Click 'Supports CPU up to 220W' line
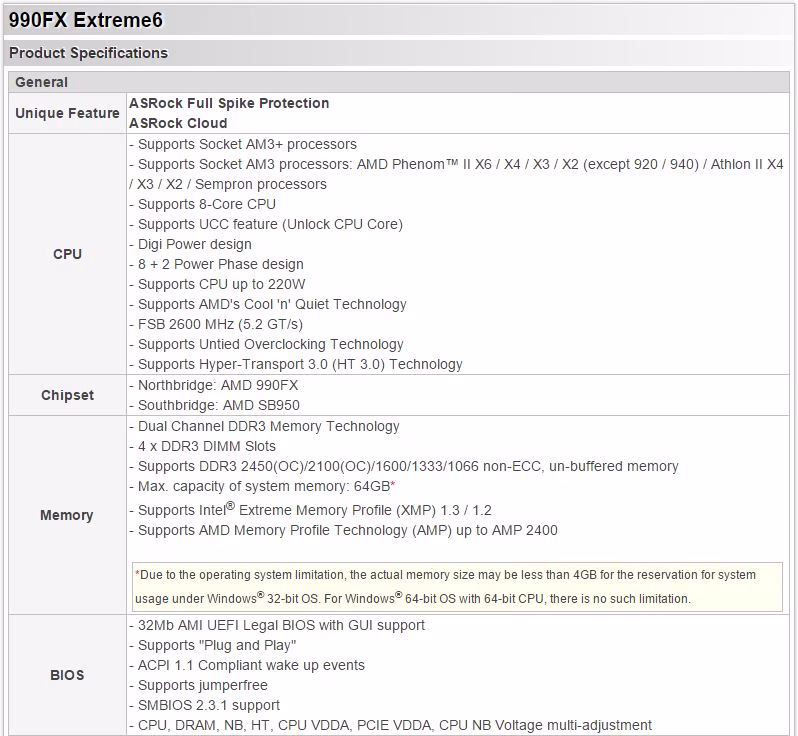 pos(217,284)
